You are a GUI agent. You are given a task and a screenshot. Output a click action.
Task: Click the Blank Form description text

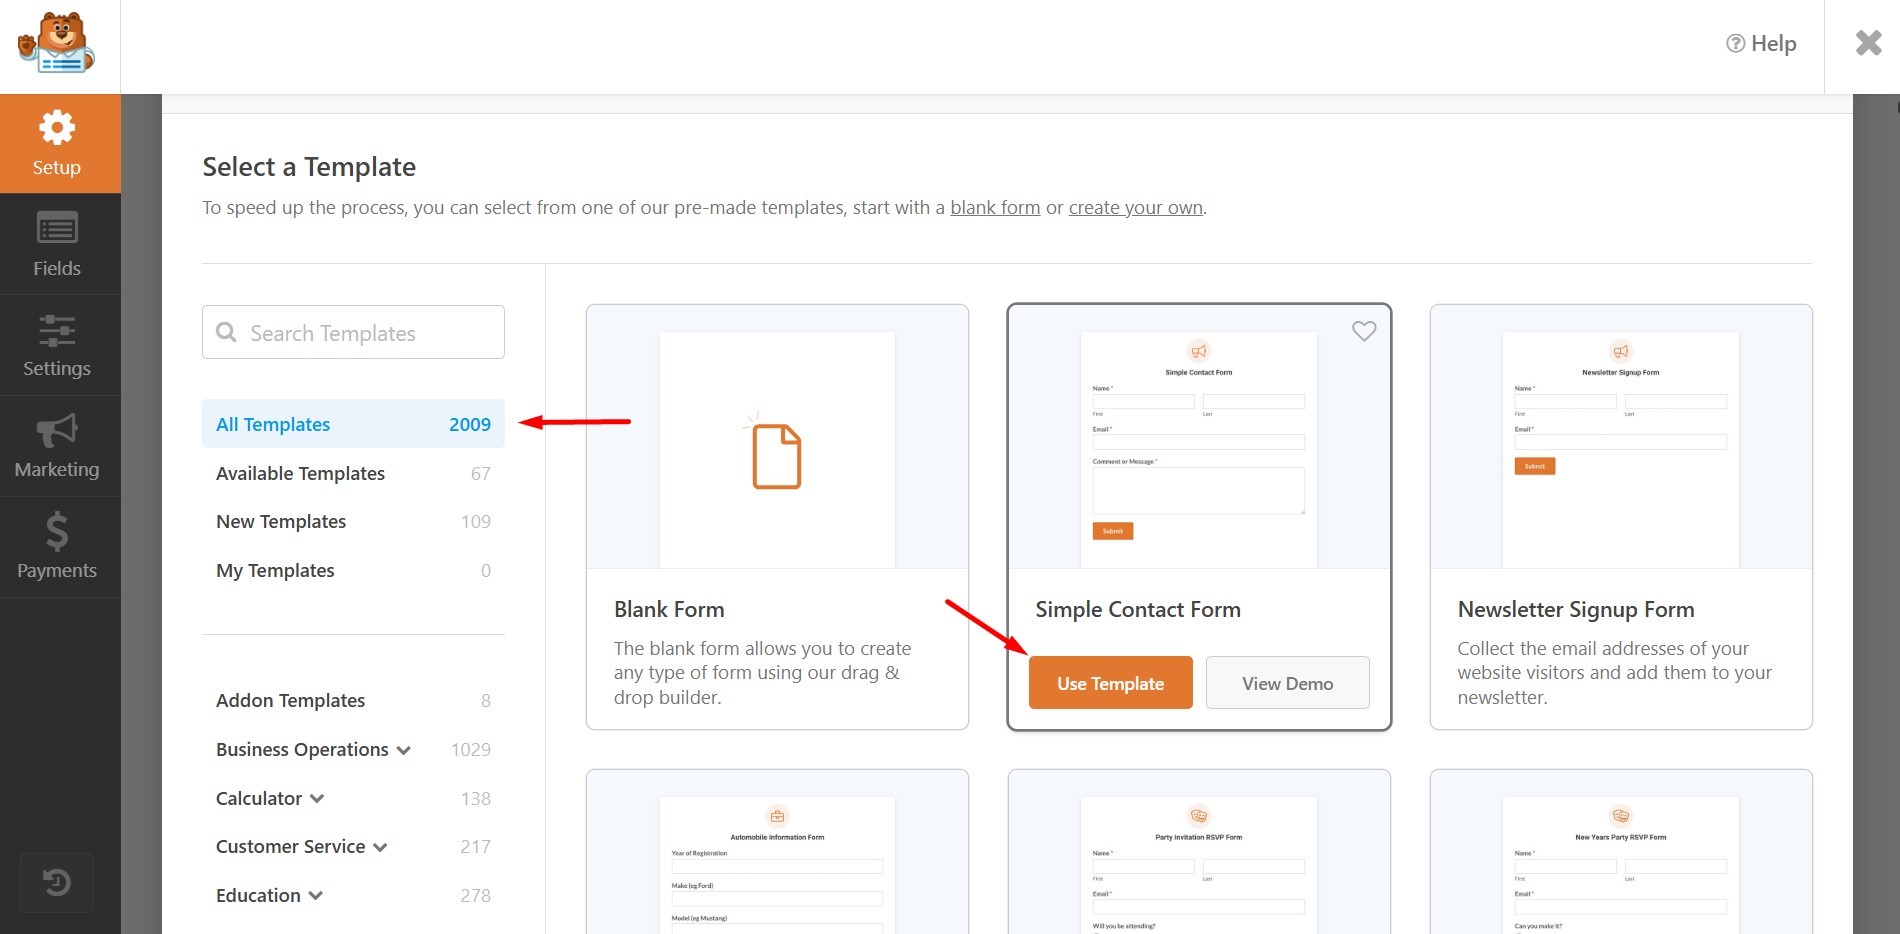762,673
